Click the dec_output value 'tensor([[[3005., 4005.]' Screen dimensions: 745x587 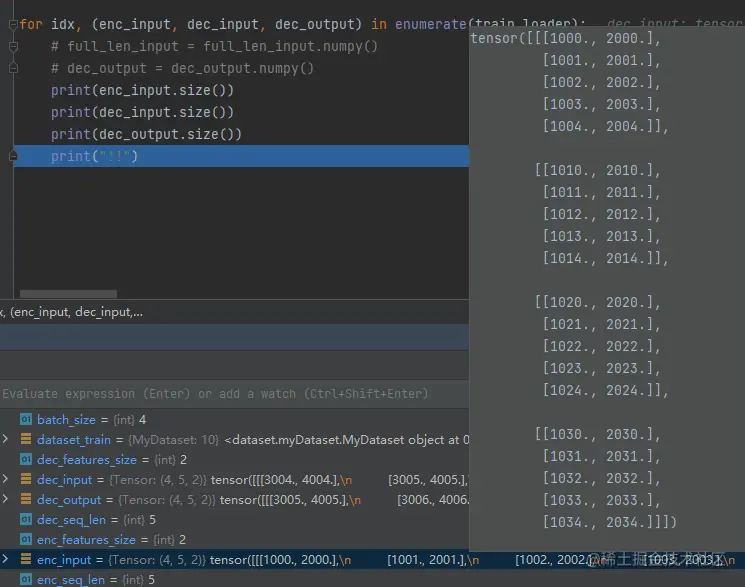pos(284,500)
